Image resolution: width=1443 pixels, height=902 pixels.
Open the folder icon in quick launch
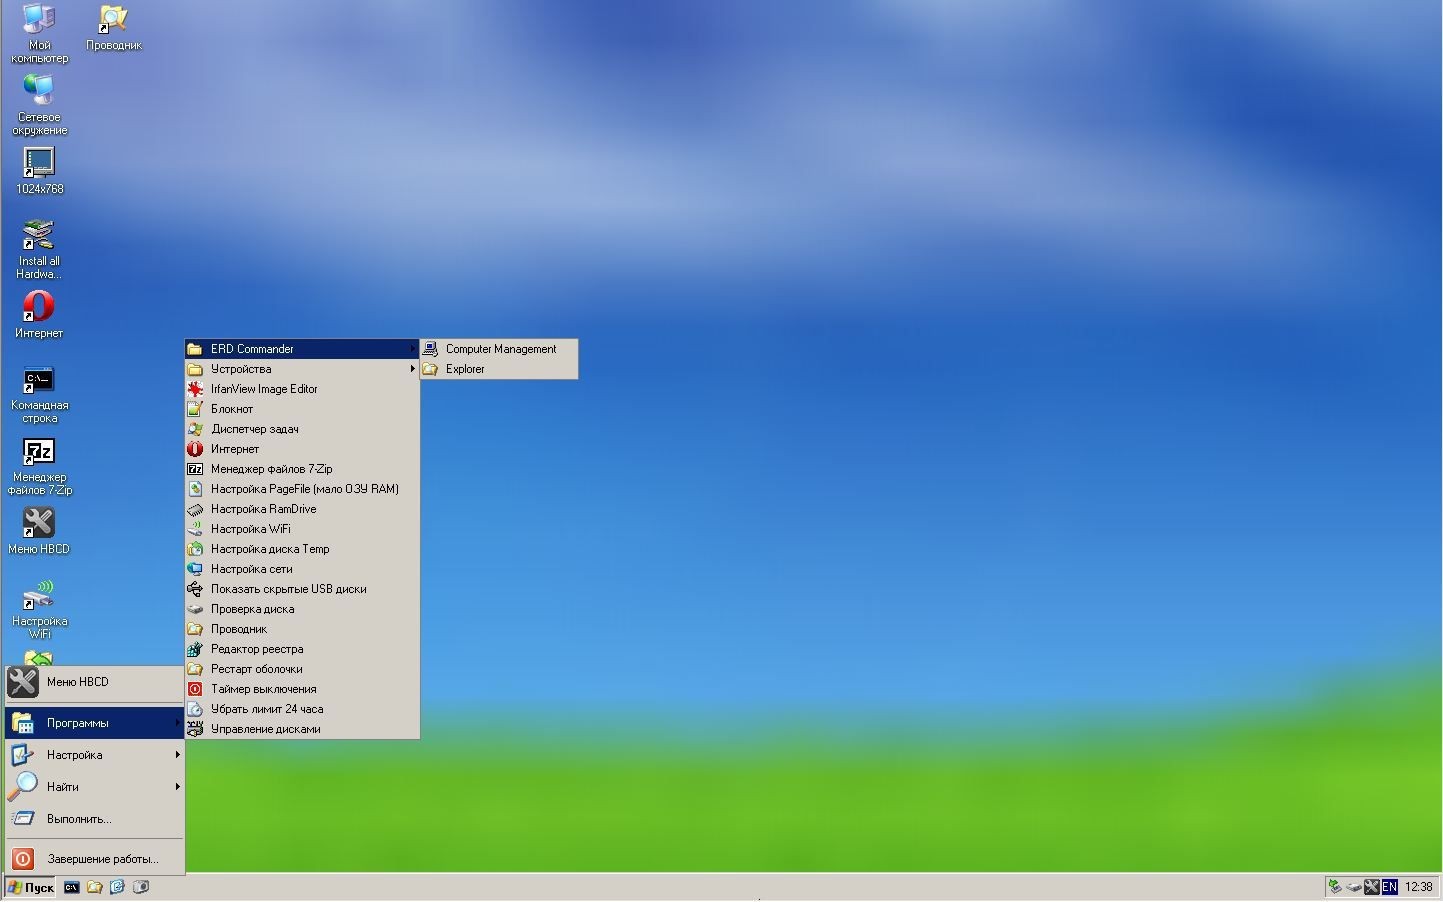pos(95,887)
